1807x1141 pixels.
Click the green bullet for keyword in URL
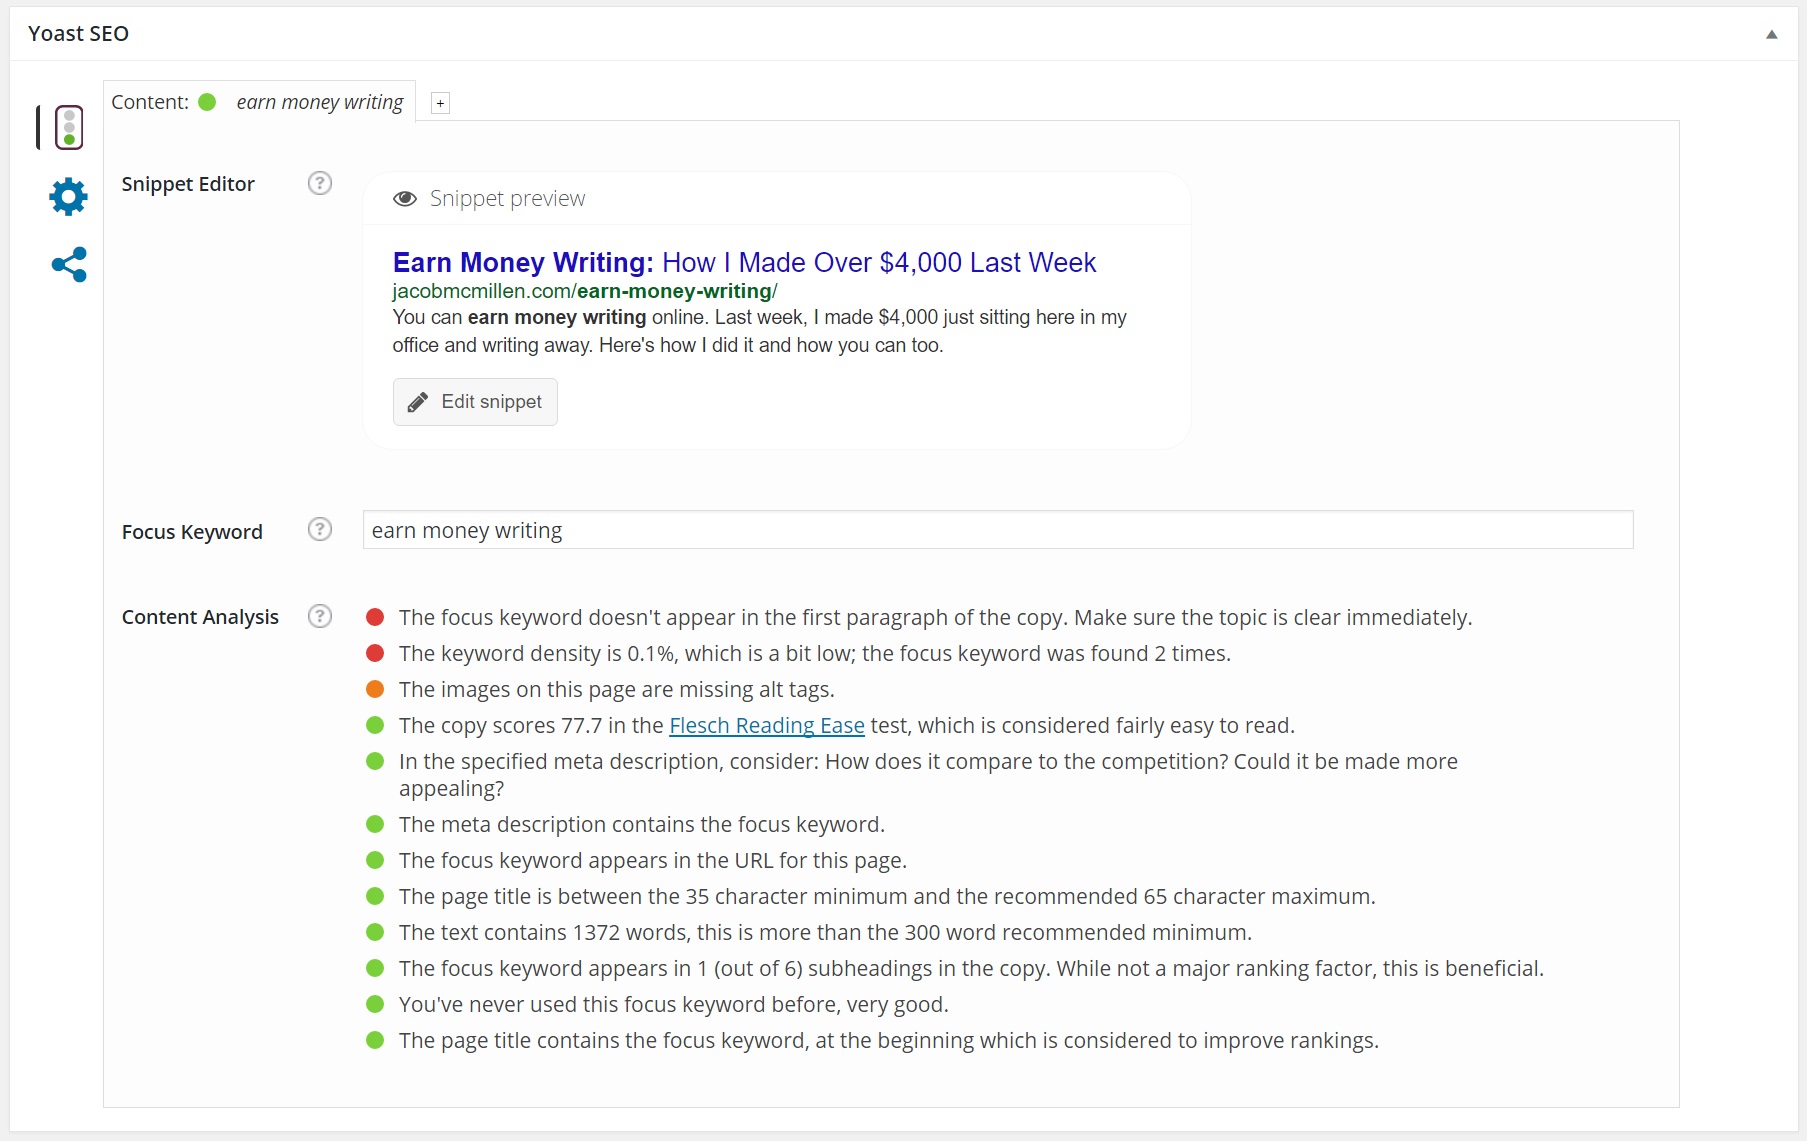click(x=375, y=860)
